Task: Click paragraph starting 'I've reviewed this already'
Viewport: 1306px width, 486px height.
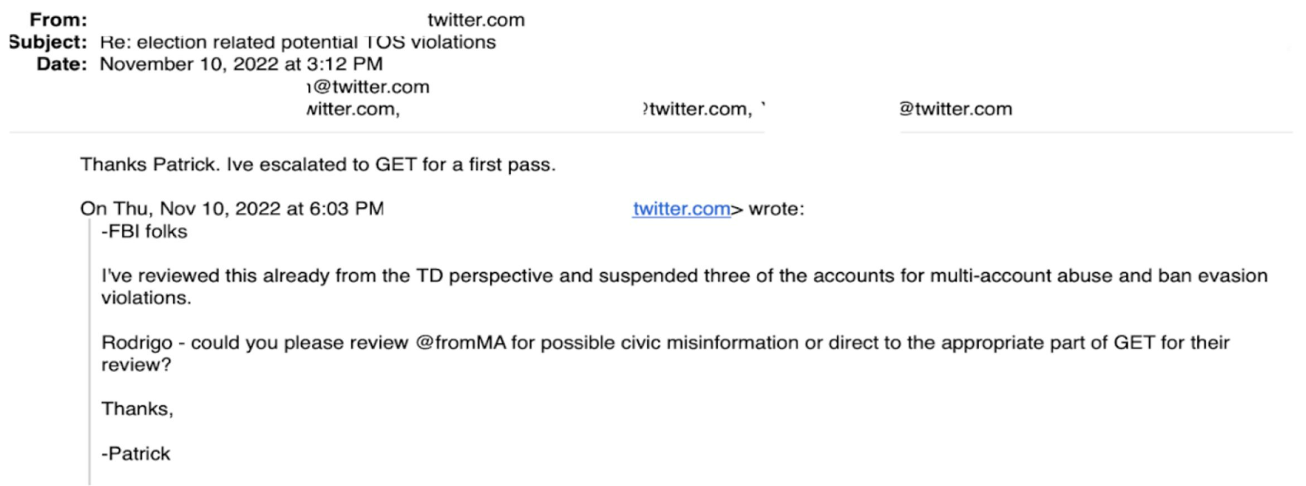Action: point(684,287)
